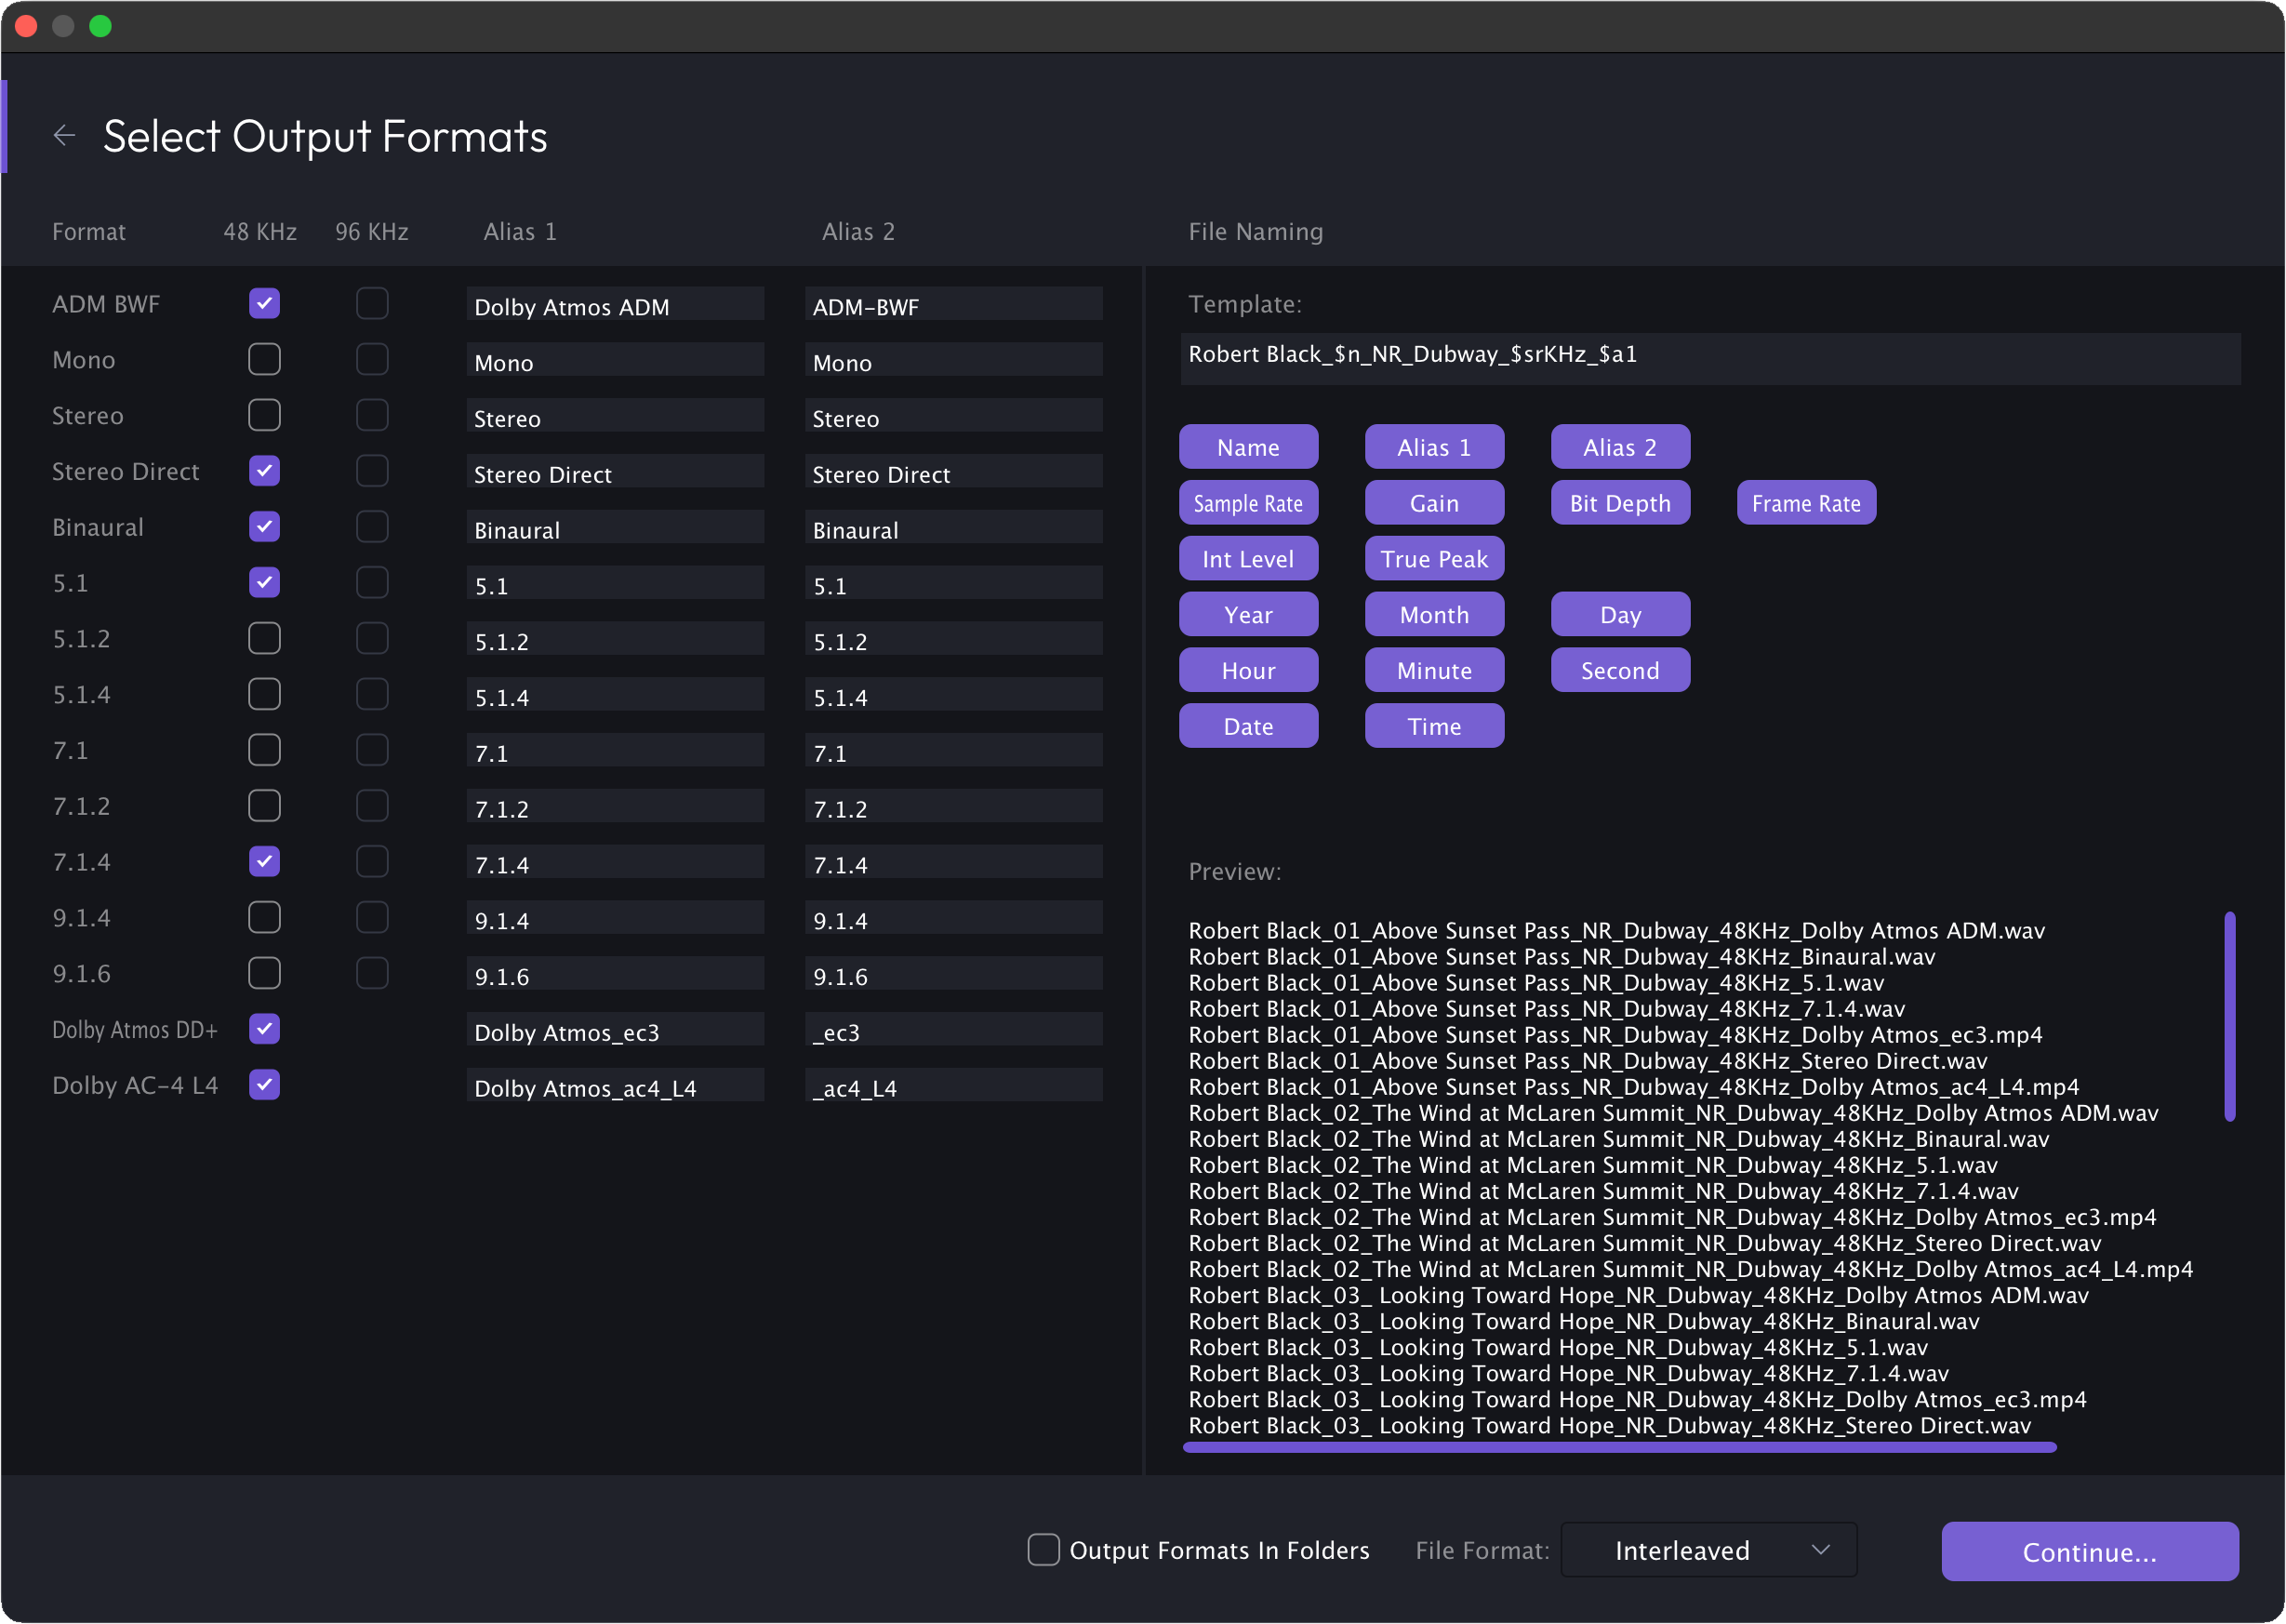Zoom the window with green button

100,26
